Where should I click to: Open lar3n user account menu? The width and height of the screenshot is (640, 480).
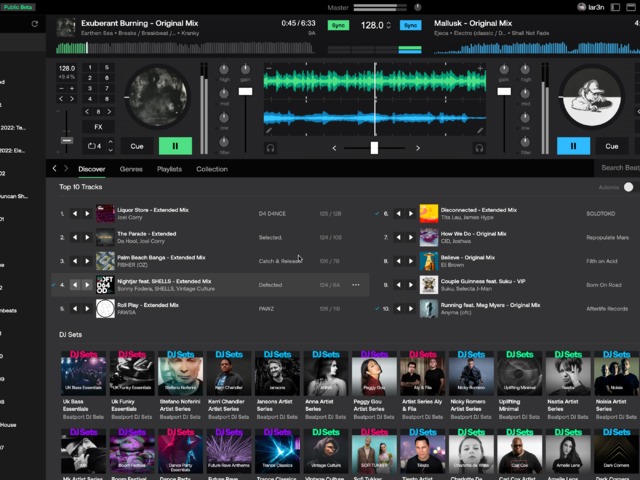[x=591, y=7]
